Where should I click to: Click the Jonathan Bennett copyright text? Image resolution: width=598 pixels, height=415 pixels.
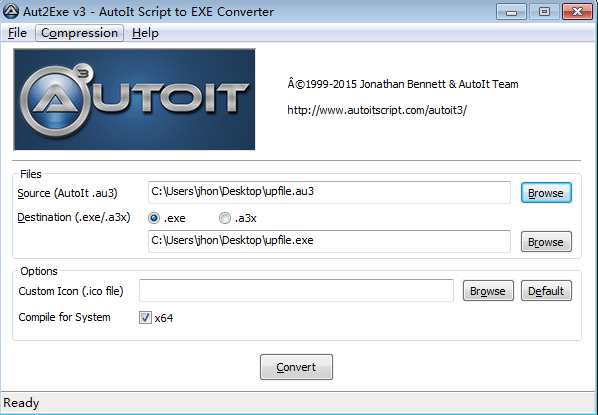point(403,84)
